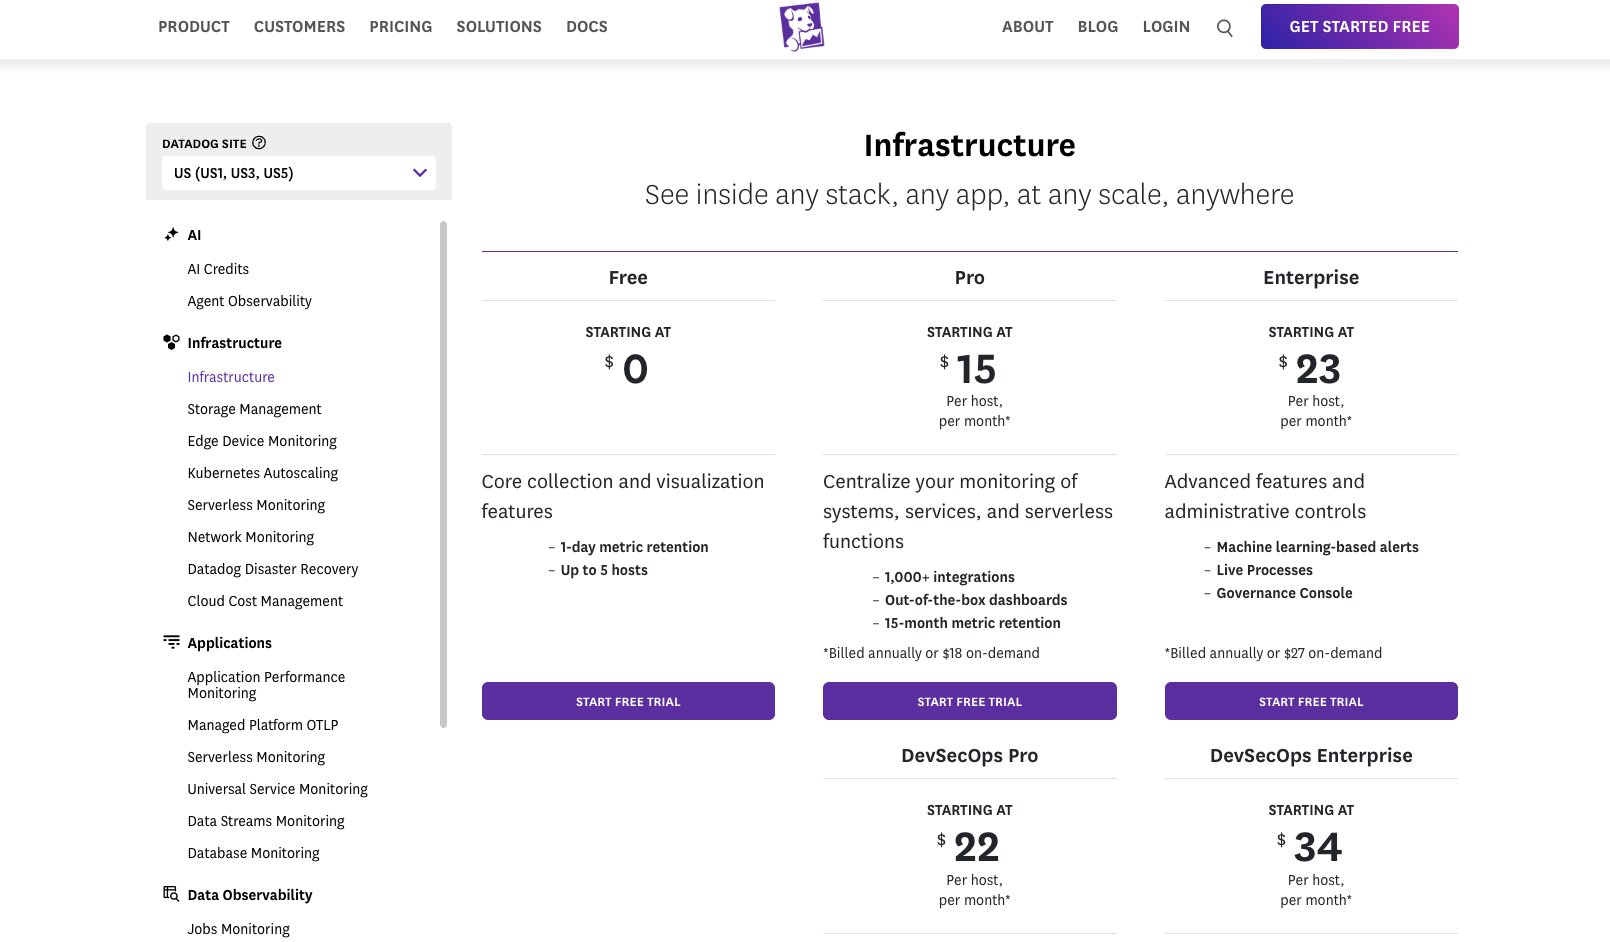1610x942 pixels.
Task: Click "Machine learning-based alerts" feature text
Action: click(x=1317, y=547)
